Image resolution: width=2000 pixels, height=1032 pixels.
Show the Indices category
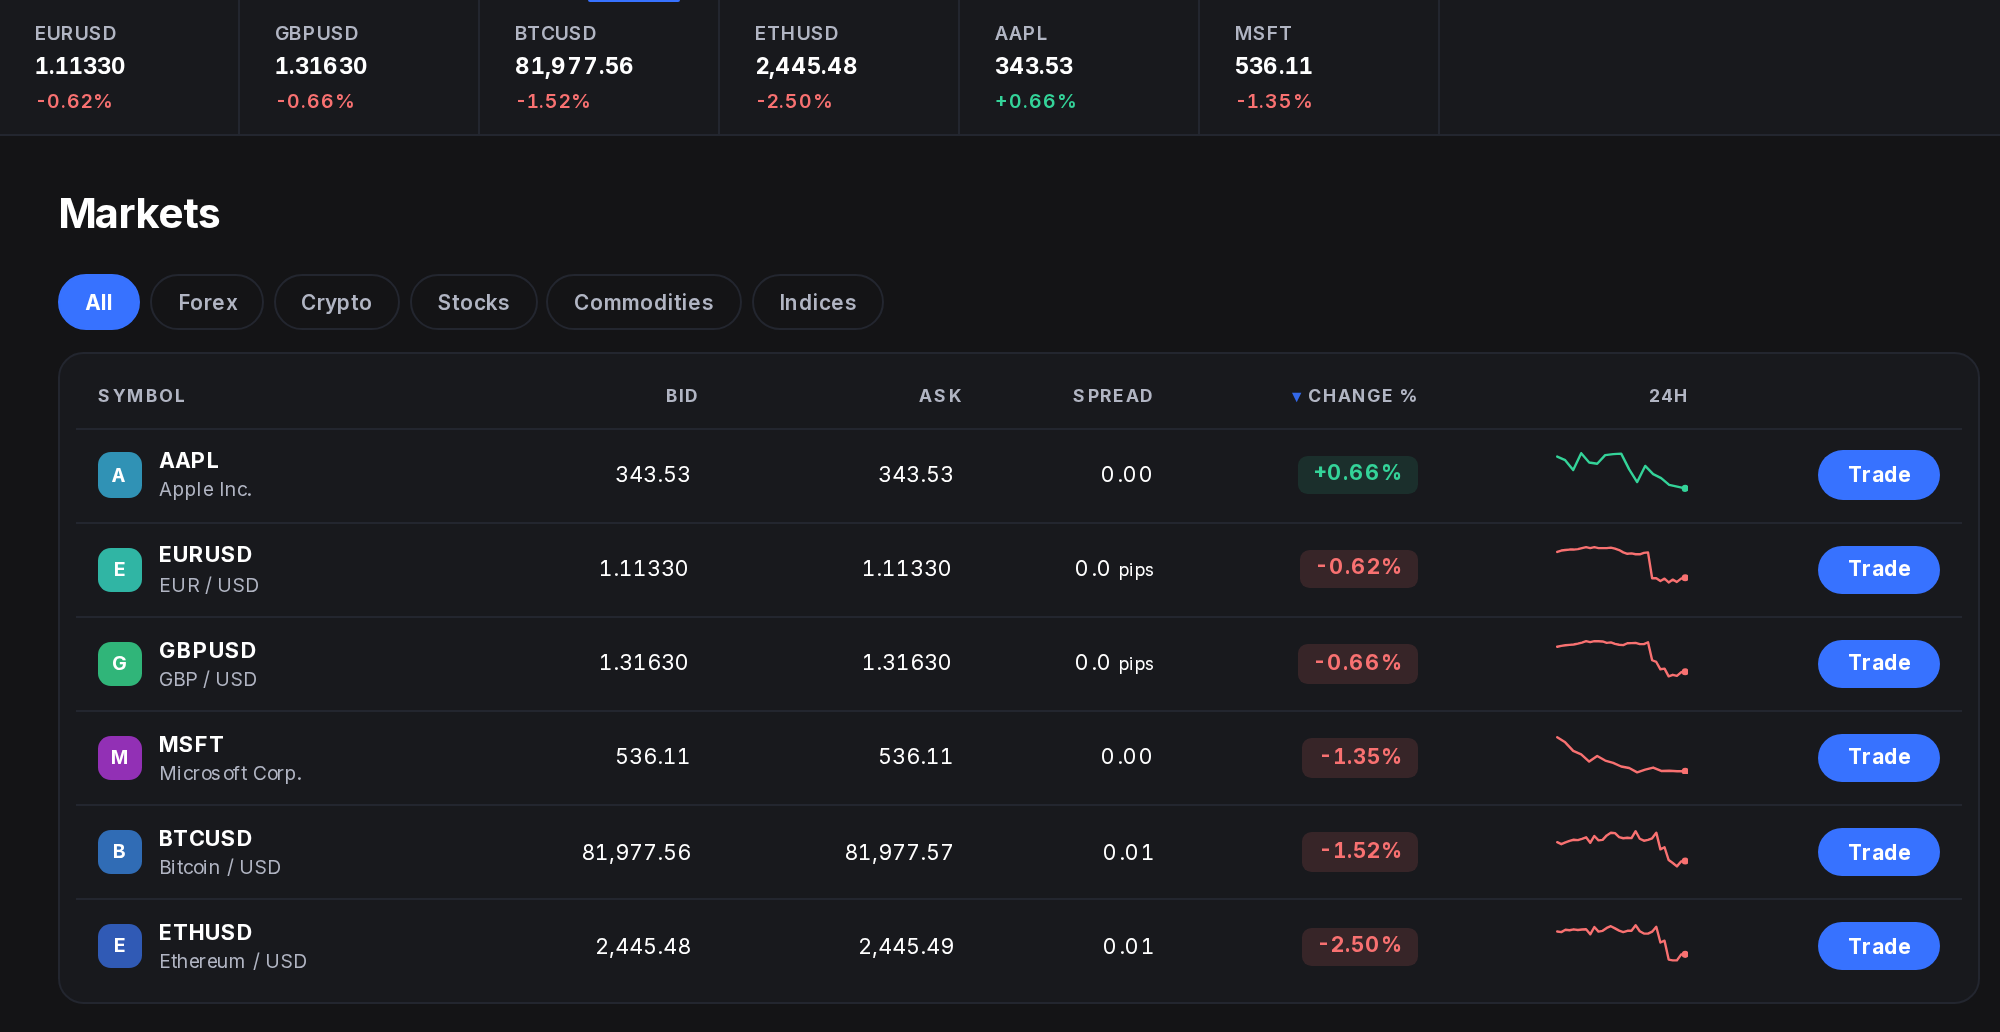tap(817, 302)
